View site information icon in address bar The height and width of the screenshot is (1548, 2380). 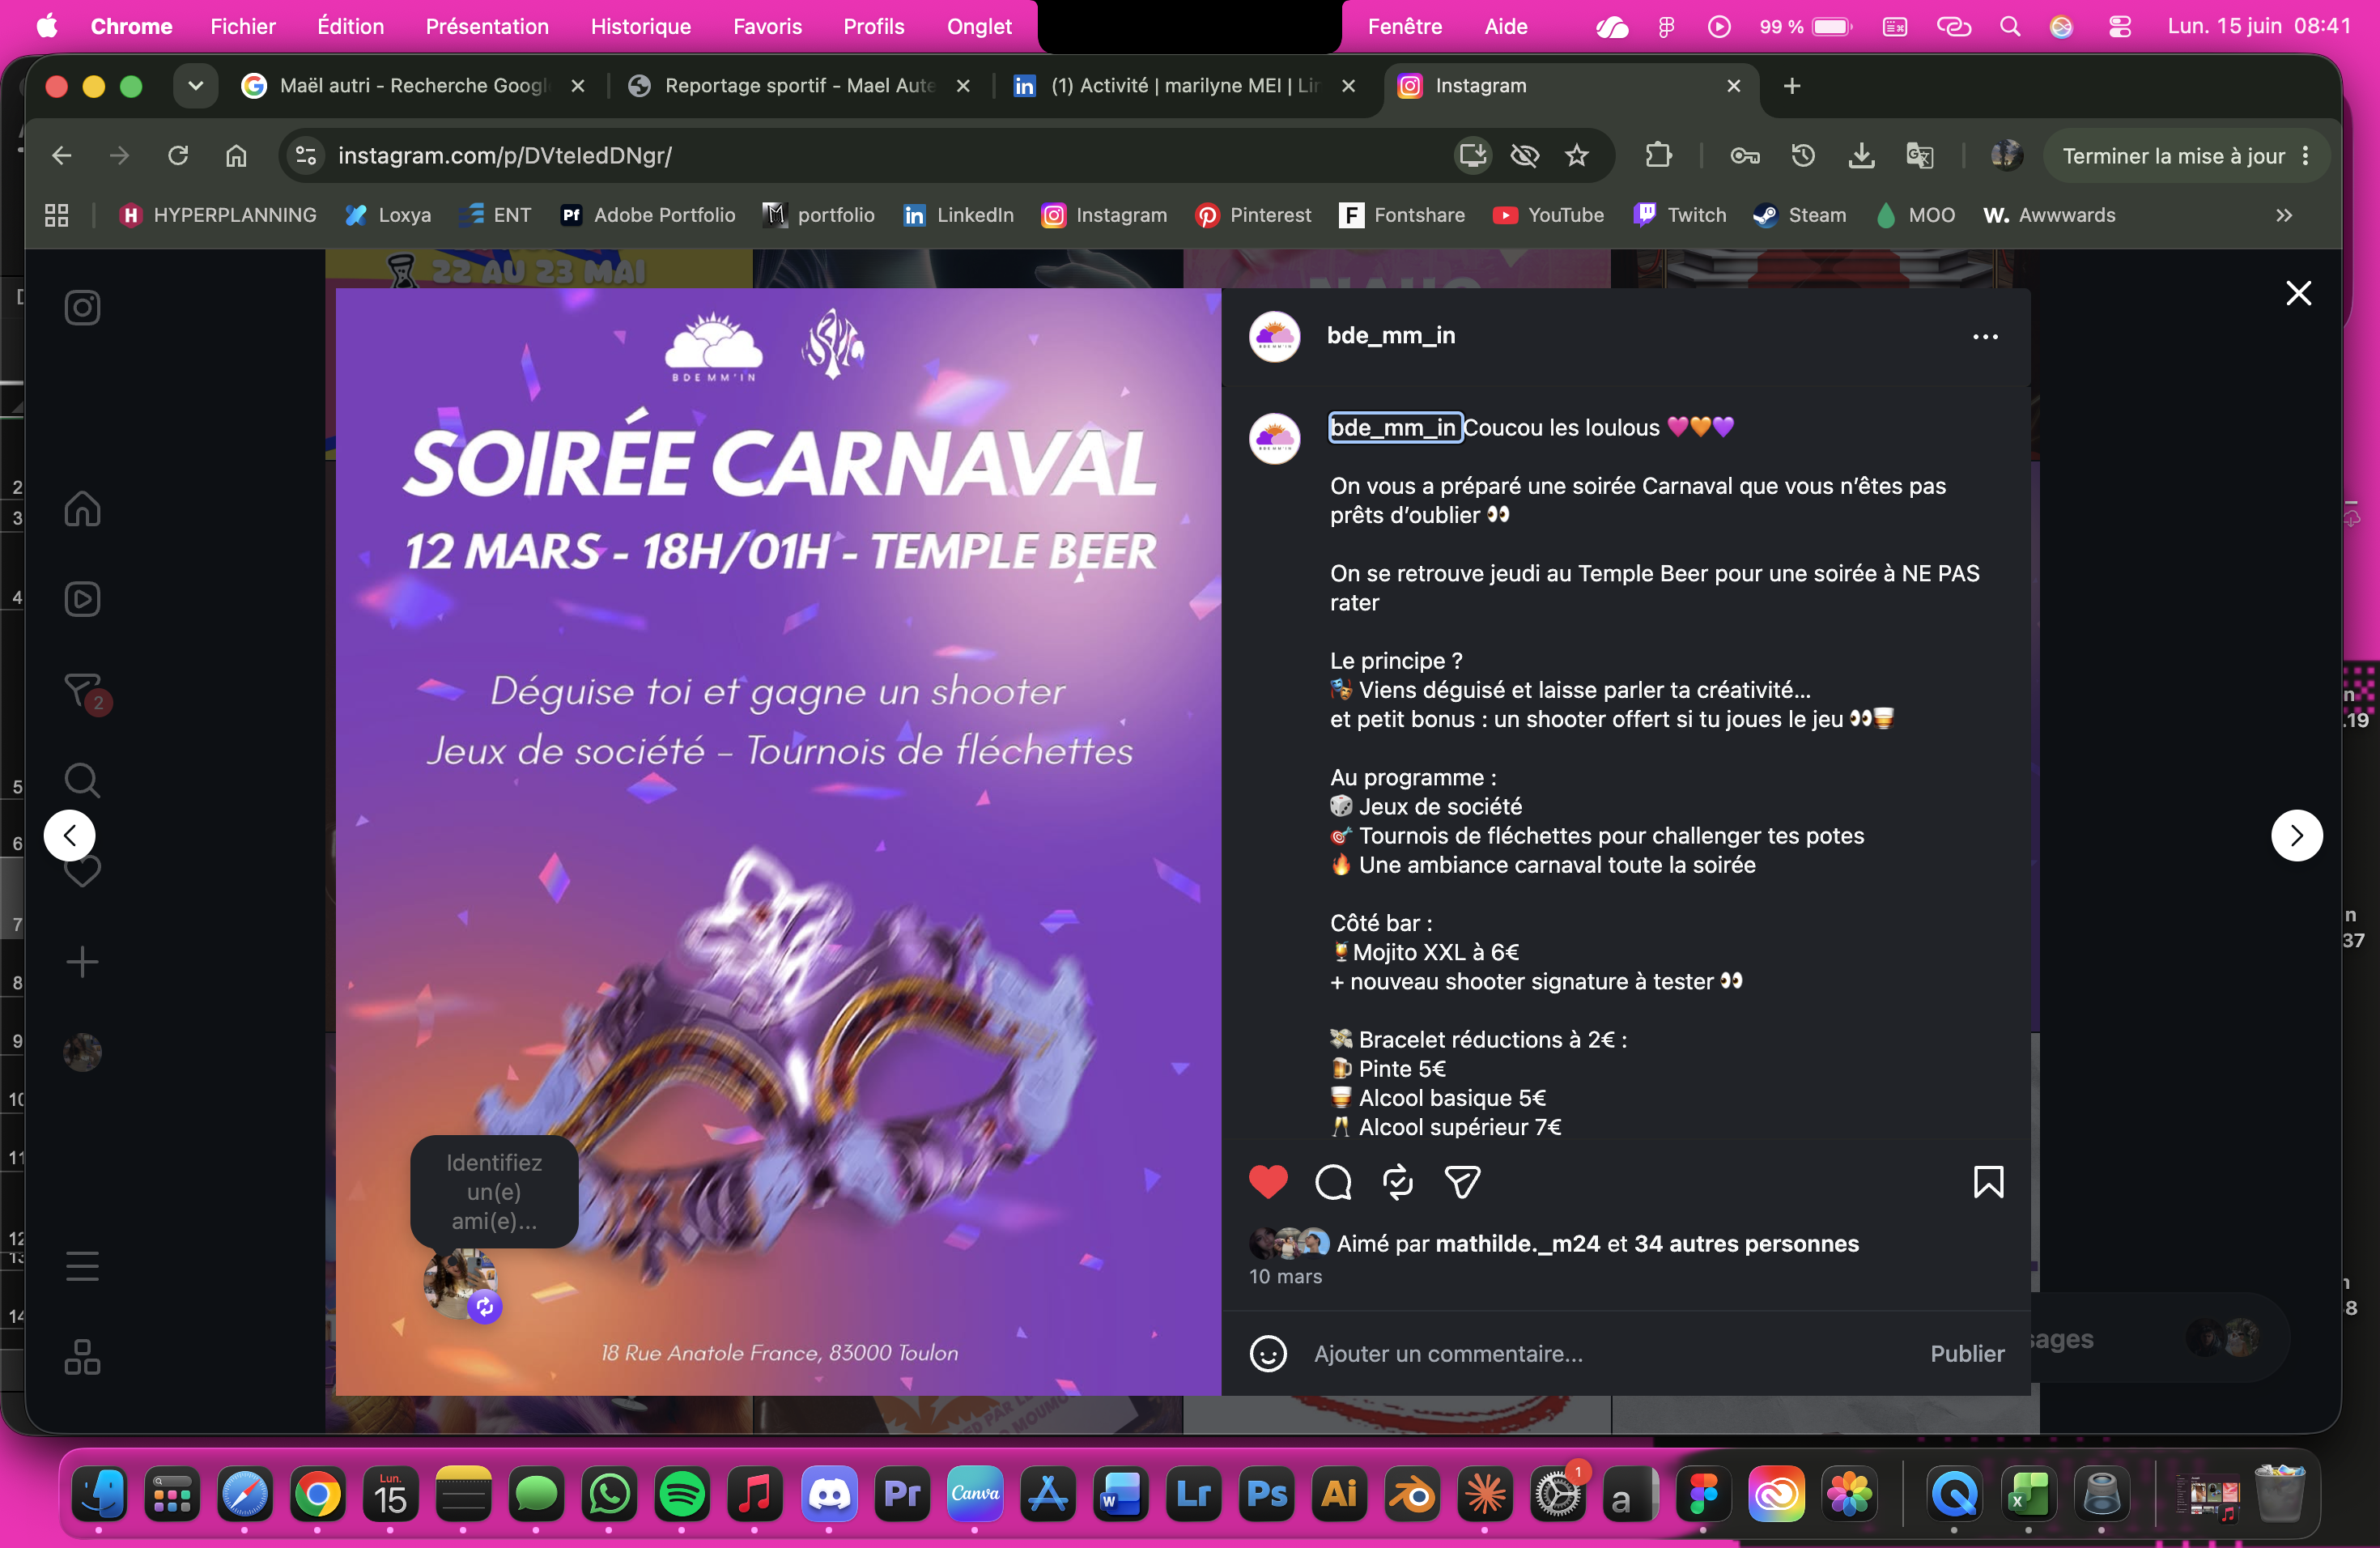click(306, 155)
